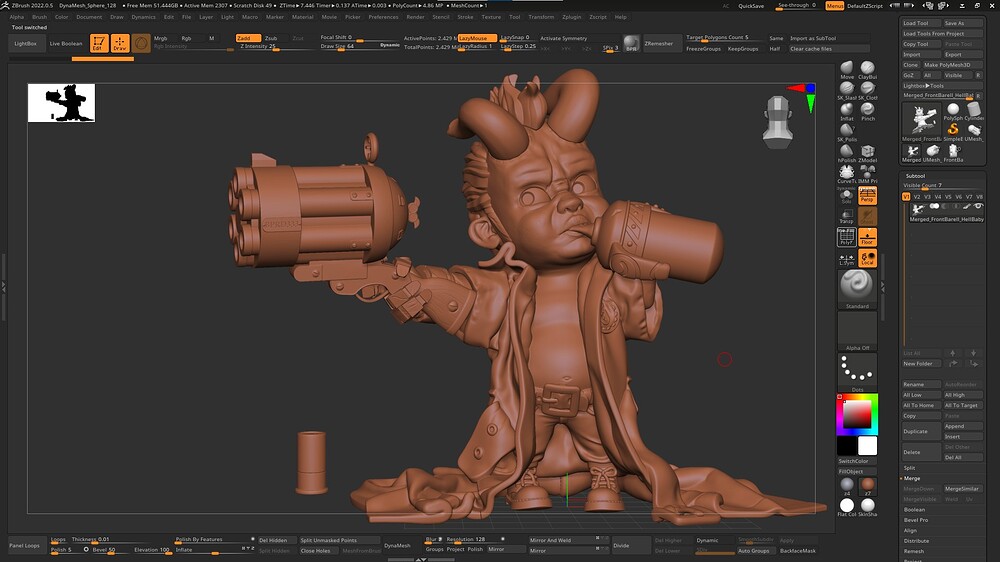This screenshot has height=562, width=1000.
Task: Toggle PolyF wireframe display
Action: [846, 237]
